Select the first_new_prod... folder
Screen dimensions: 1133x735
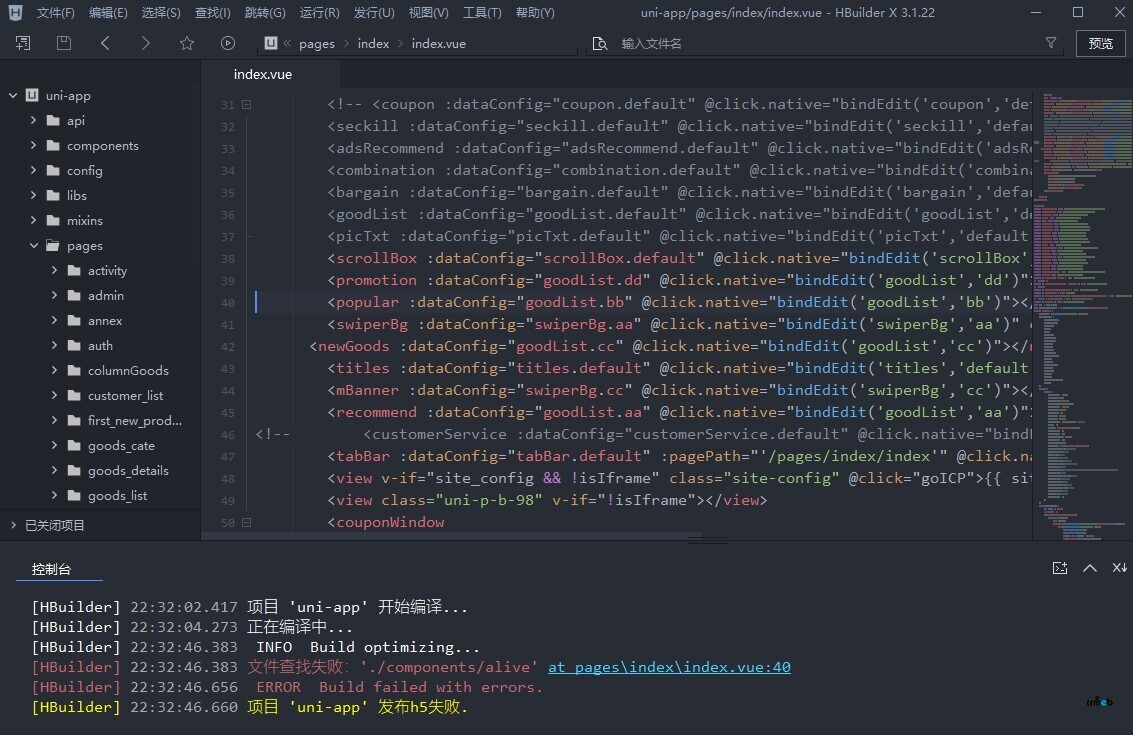click(x=134, y=421)
